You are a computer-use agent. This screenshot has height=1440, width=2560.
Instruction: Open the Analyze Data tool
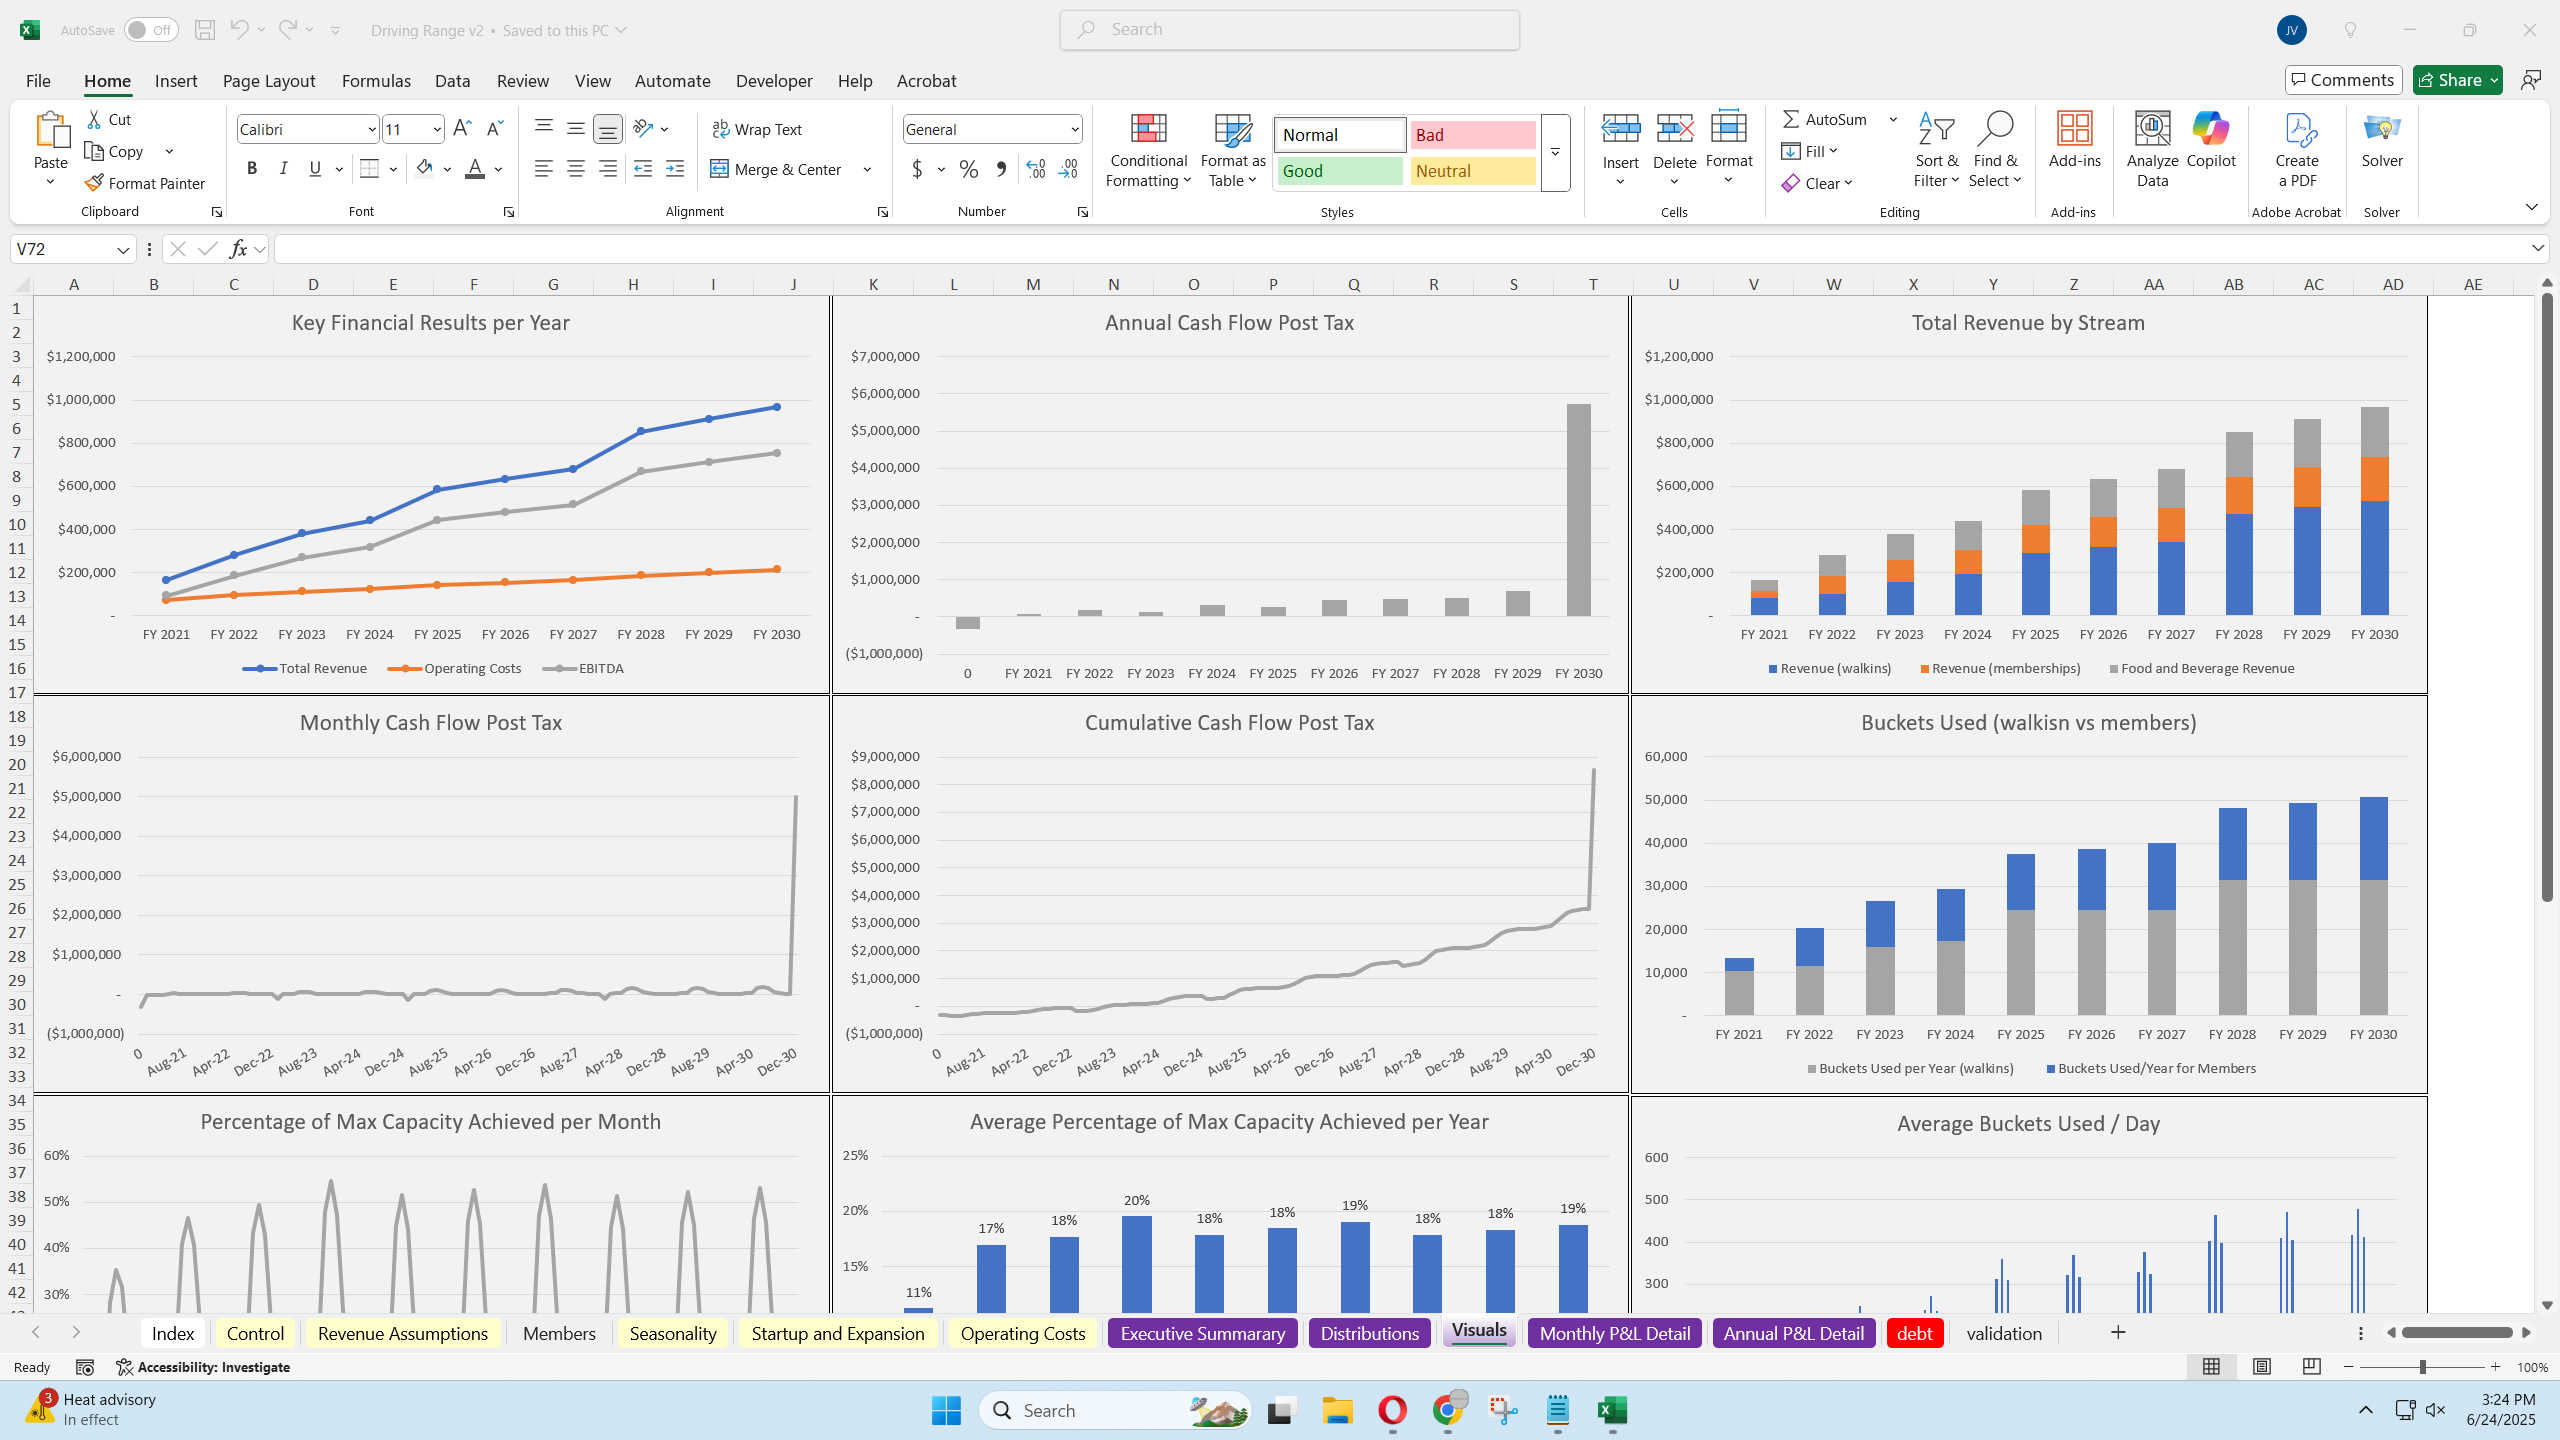2152,130
